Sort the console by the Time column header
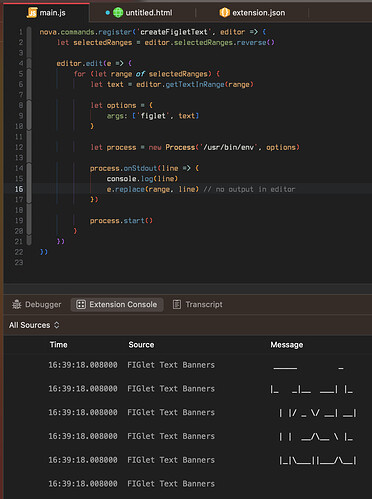Image resolution: width=372 pixels, height=499 pixels. click(x=59, y=345)
